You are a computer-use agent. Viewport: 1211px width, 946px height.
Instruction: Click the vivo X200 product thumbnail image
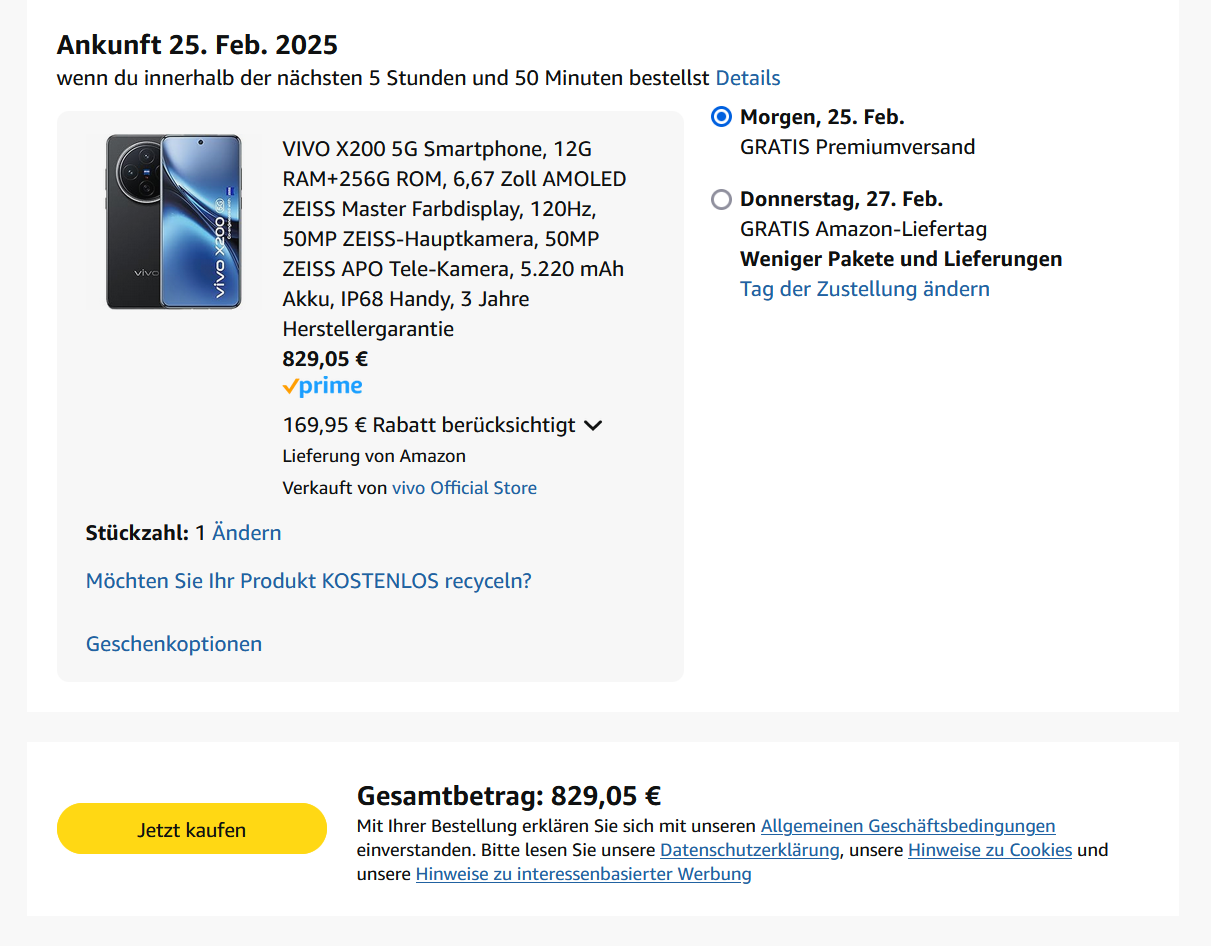[x=174, y=221]
